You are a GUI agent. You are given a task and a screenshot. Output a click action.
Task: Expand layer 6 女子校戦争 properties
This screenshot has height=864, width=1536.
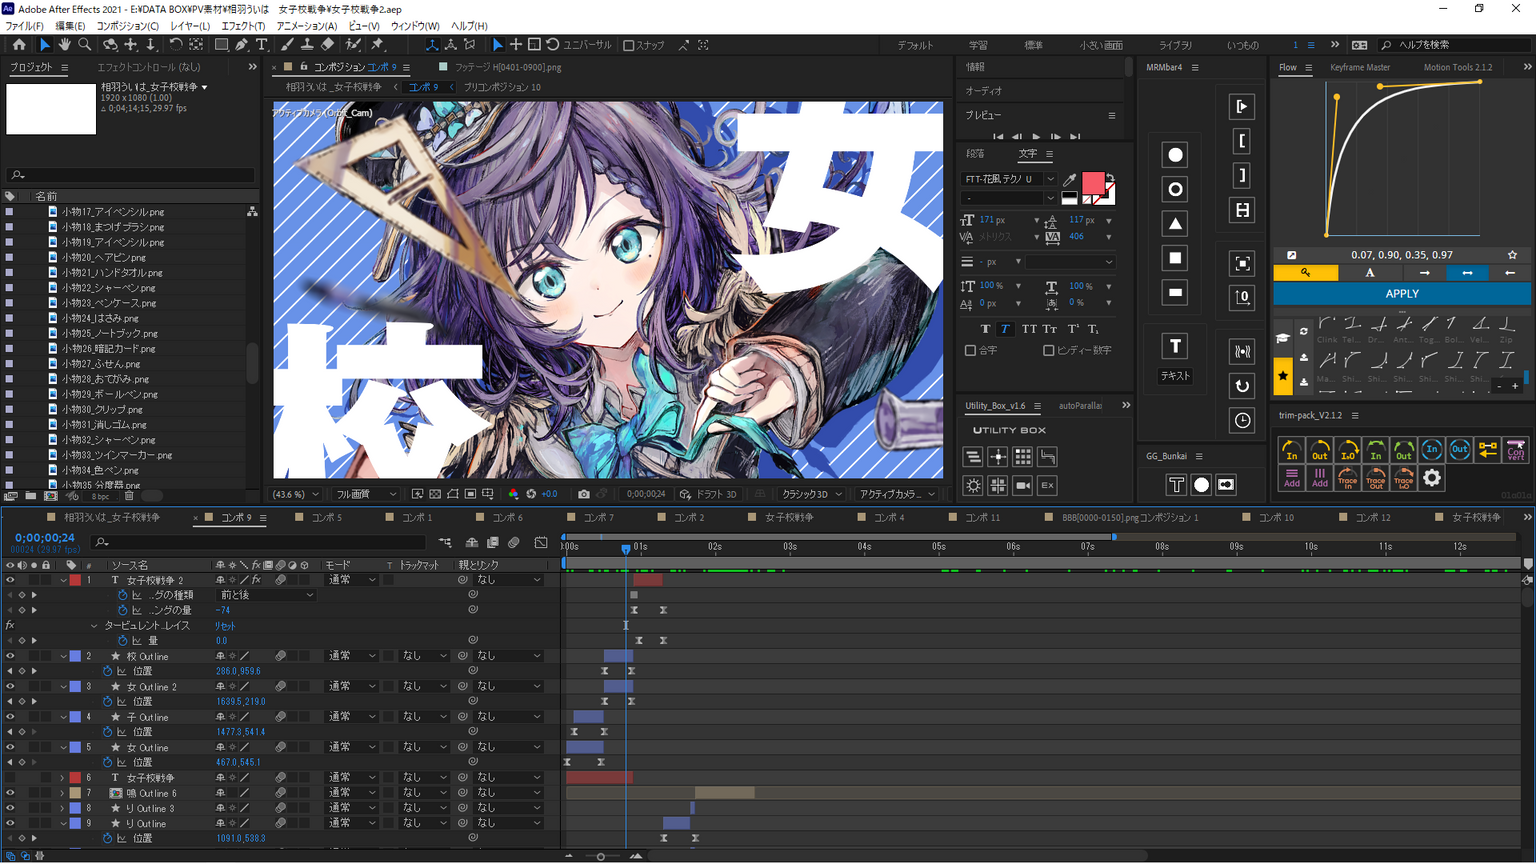click(62, 778)
